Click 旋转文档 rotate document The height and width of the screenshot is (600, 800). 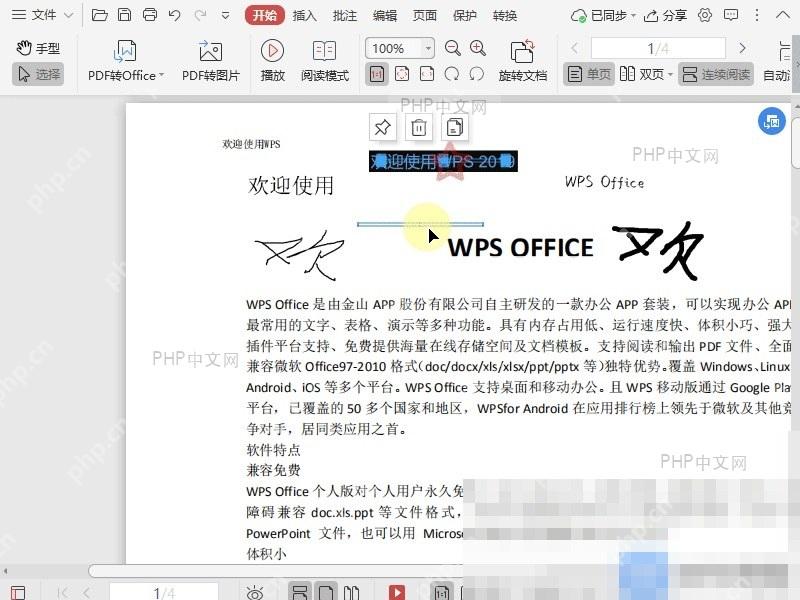click(522, 61)
